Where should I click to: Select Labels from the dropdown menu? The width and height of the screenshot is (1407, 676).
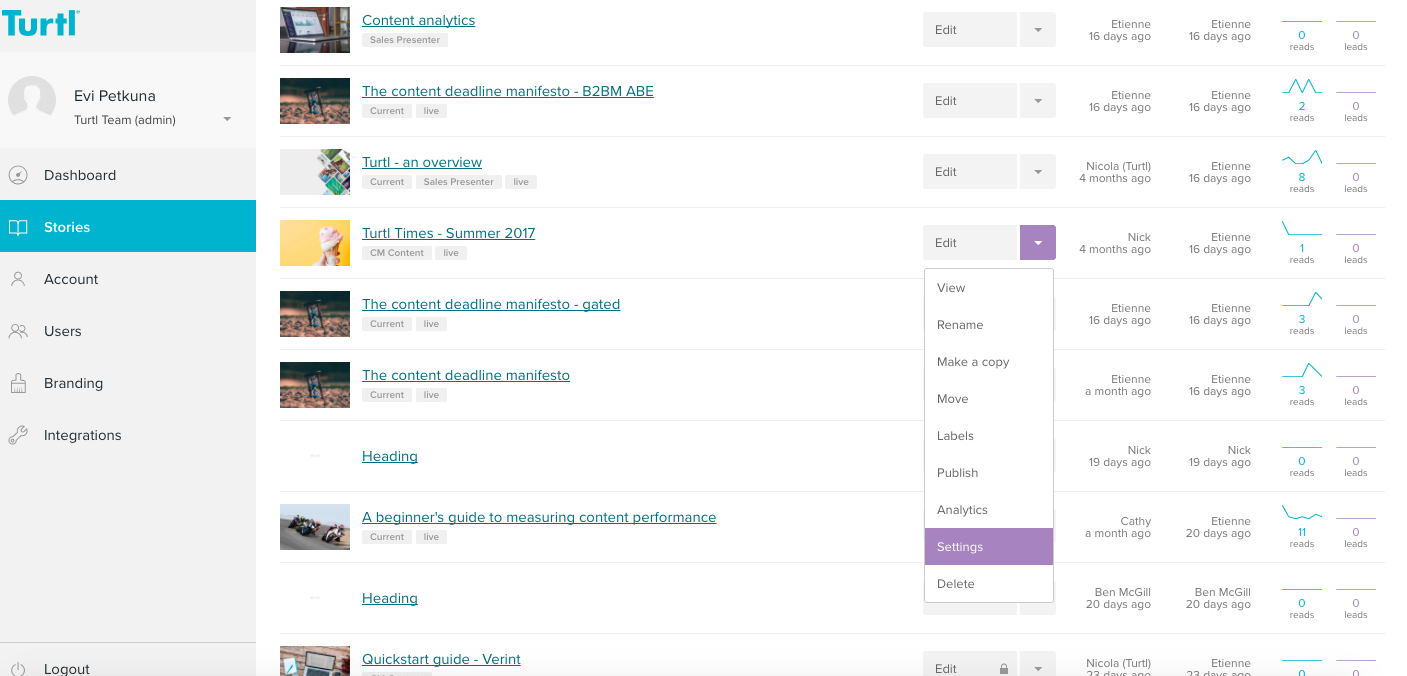pos(989,436)
